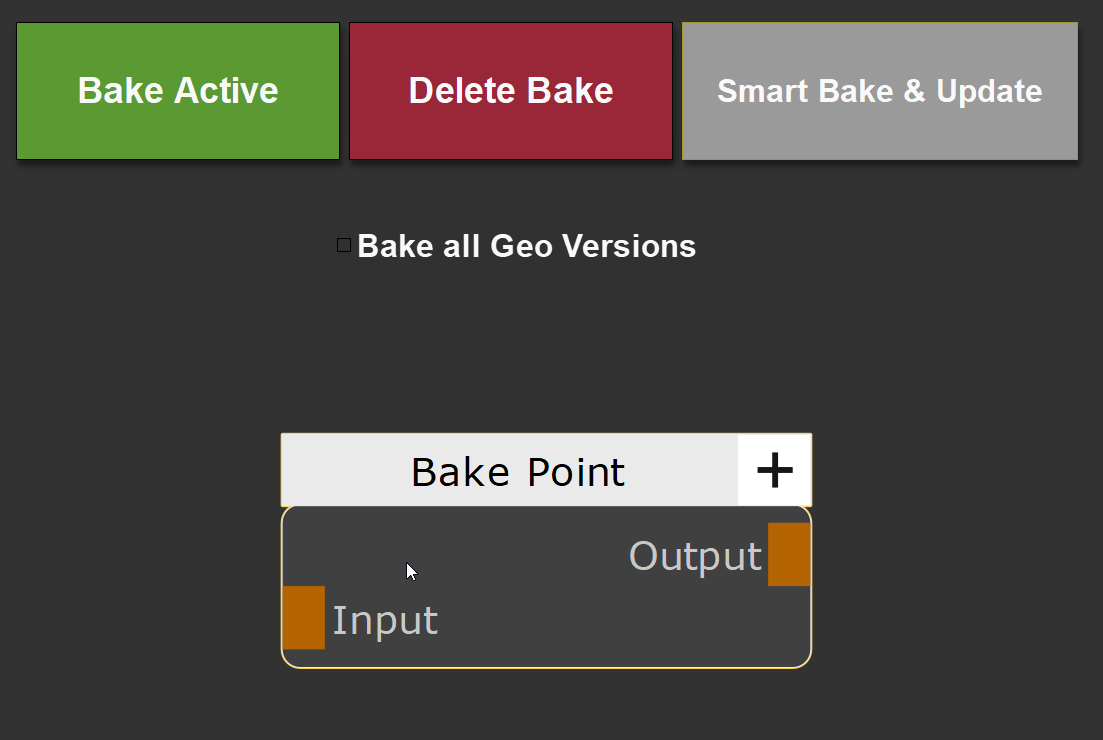Click the Output label on the node

coord(695,556)
